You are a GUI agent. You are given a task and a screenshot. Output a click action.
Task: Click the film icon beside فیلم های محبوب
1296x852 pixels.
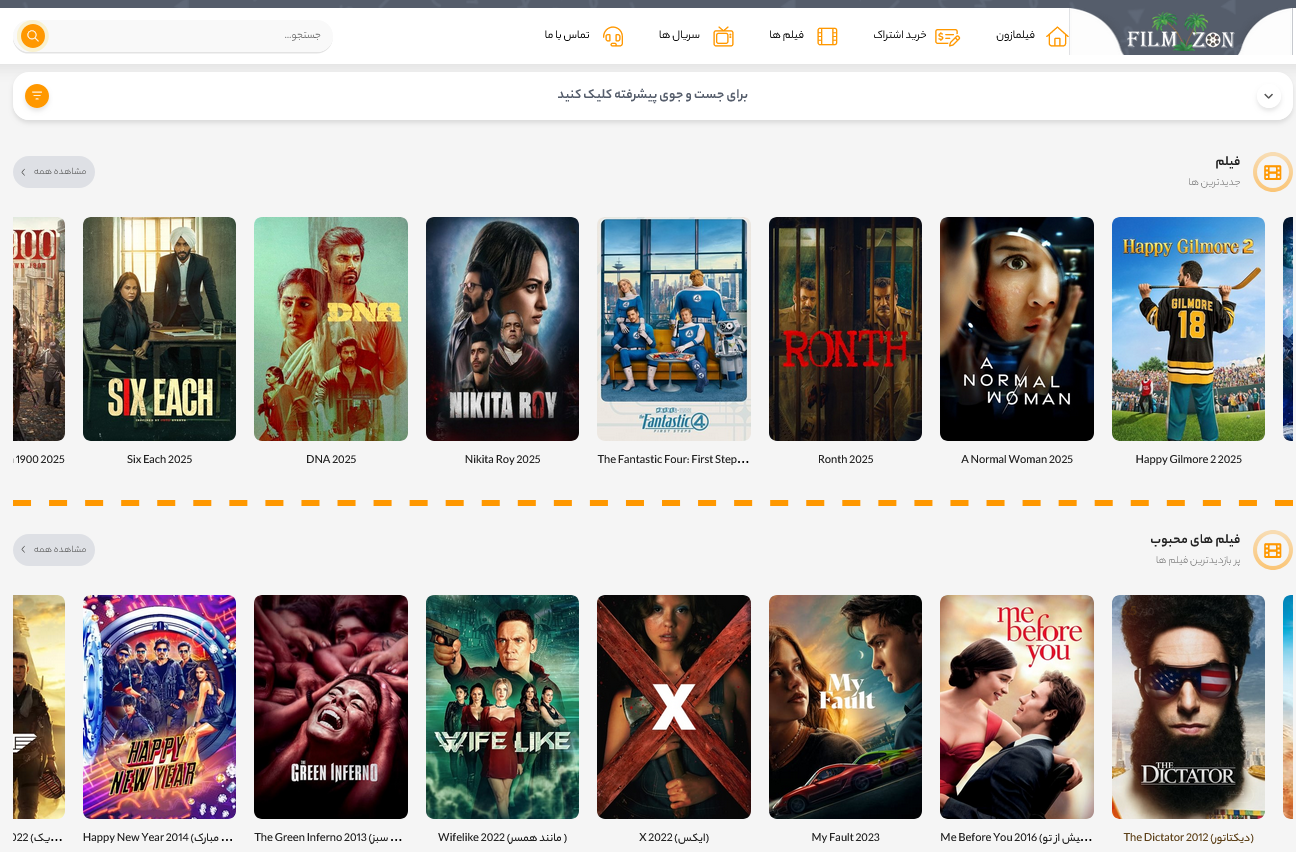pos(1272,550)
